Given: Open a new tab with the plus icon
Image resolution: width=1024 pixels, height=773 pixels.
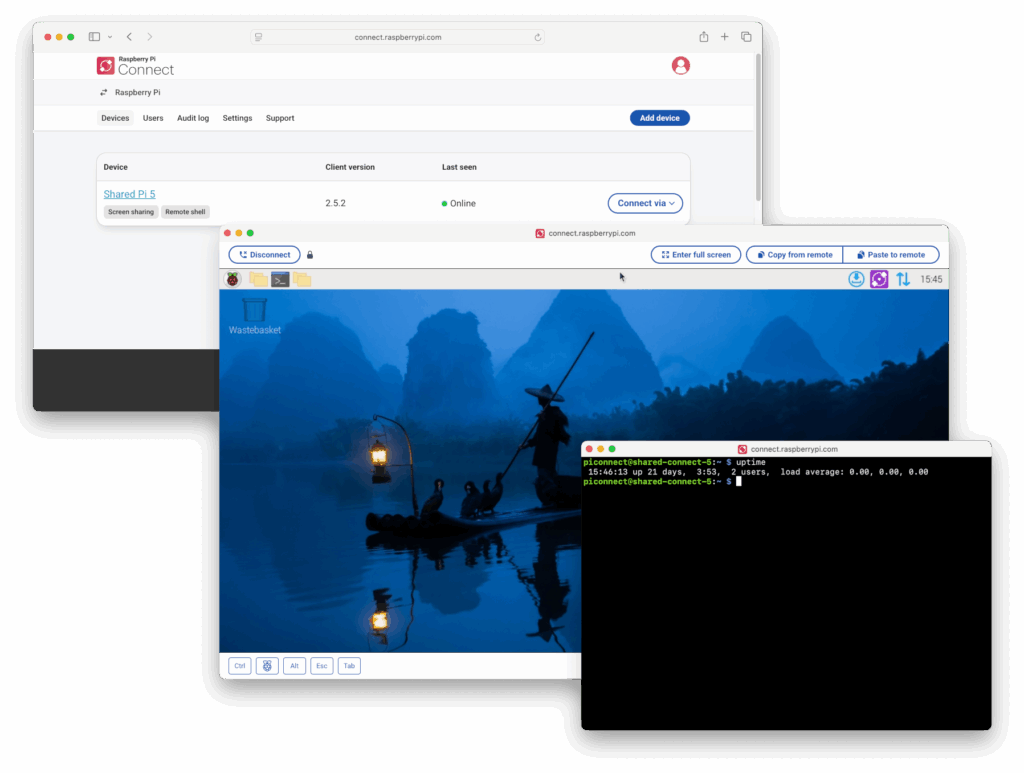Looking at the screenshot, I should pos(724,37).
